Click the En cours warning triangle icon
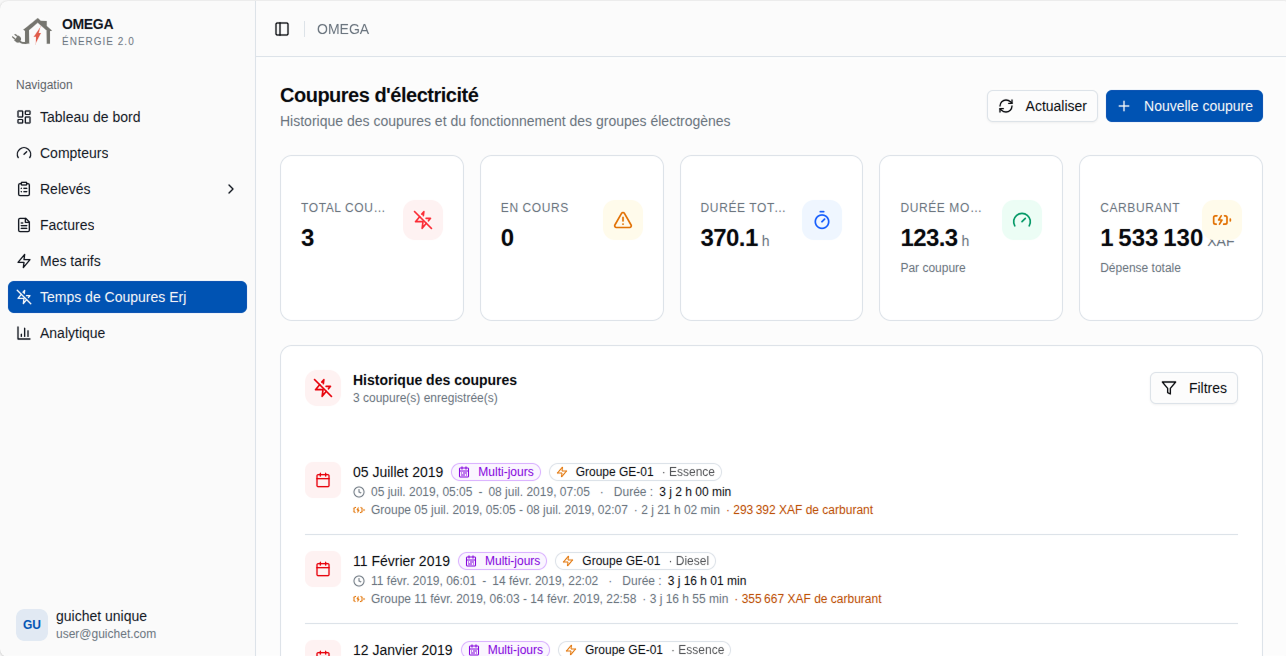 pyautogui.click(x=623, y=220)
